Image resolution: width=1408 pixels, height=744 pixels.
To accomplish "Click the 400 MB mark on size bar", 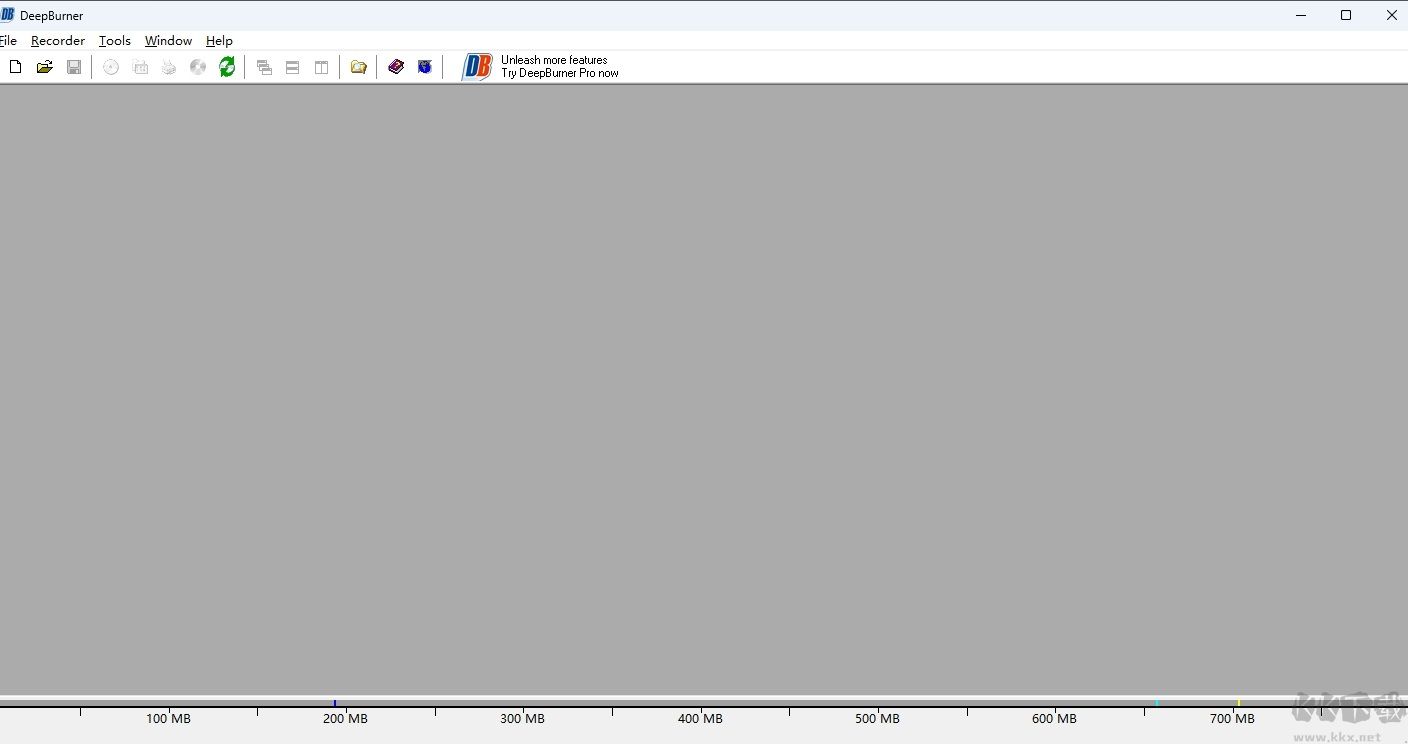I will click(x=700, y=719).
